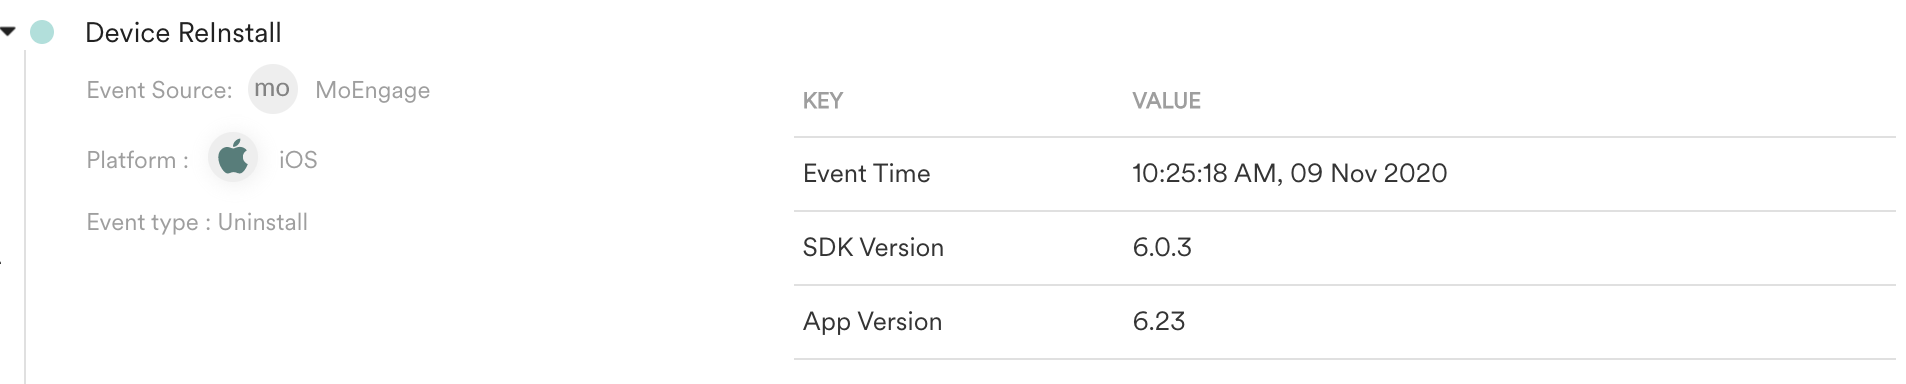The height and width of the screenshot is (384, 1906).
Task: Collapse the Device ReInstall event arrow
Action: [x=8, y=32]
